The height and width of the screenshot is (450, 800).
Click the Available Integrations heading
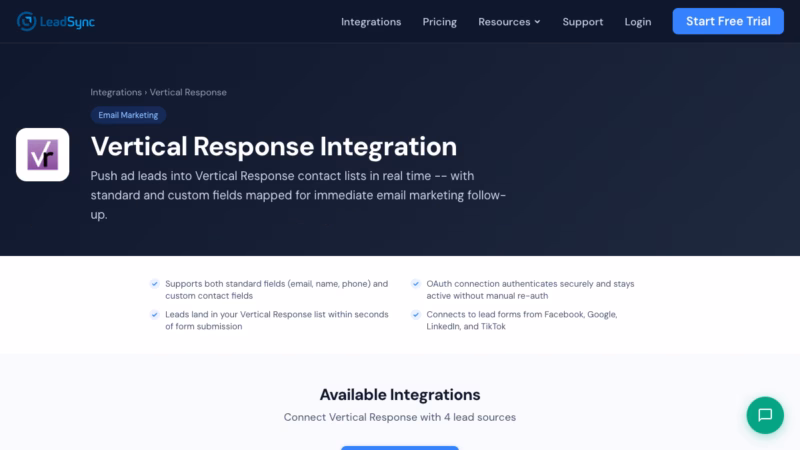click(x=400, y=394)
